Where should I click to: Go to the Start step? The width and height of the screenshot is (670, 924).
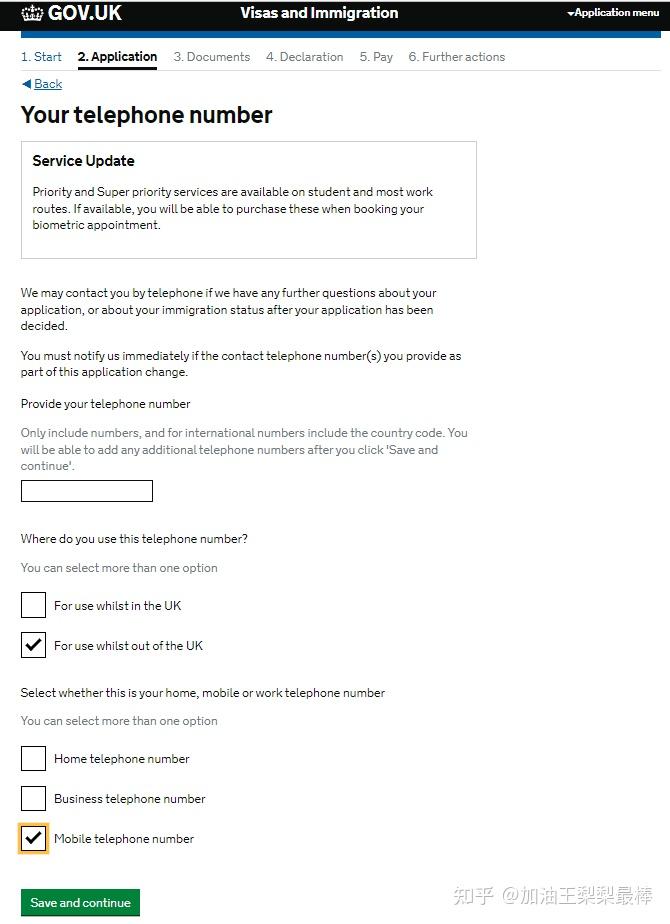click(41, 57)
